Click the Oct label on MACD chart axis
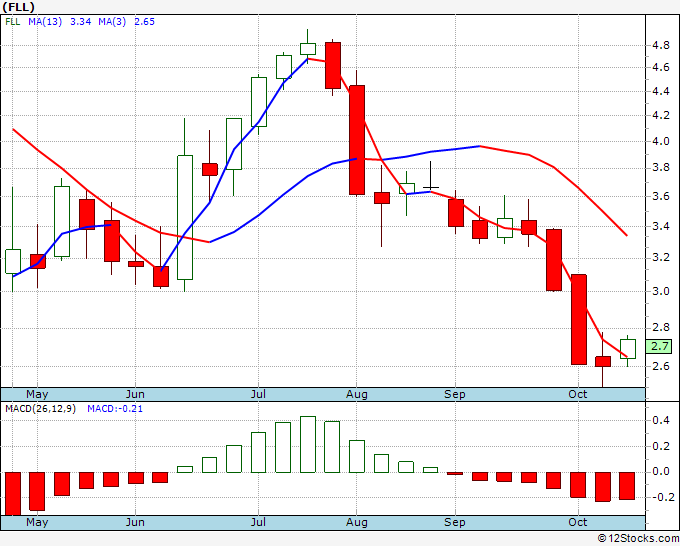The width and height of the screenshot is (680, 546). (x=578, y=522)
